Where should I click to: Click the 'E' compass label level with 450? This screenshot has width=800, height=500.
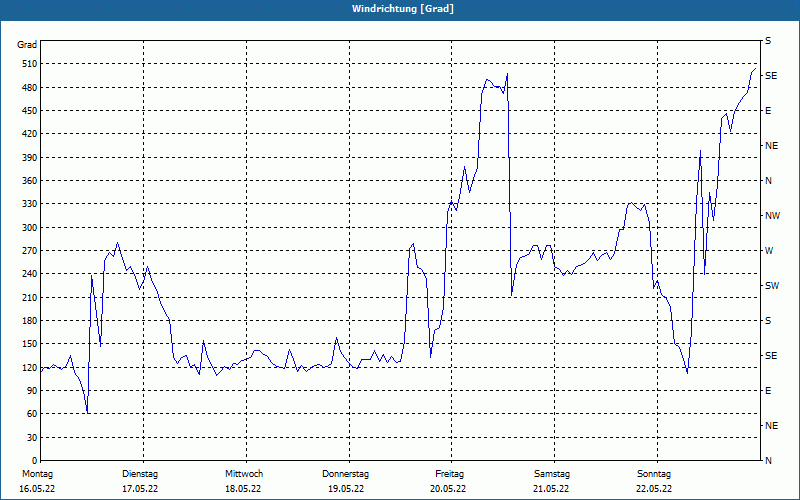click(x=768, y=111)
